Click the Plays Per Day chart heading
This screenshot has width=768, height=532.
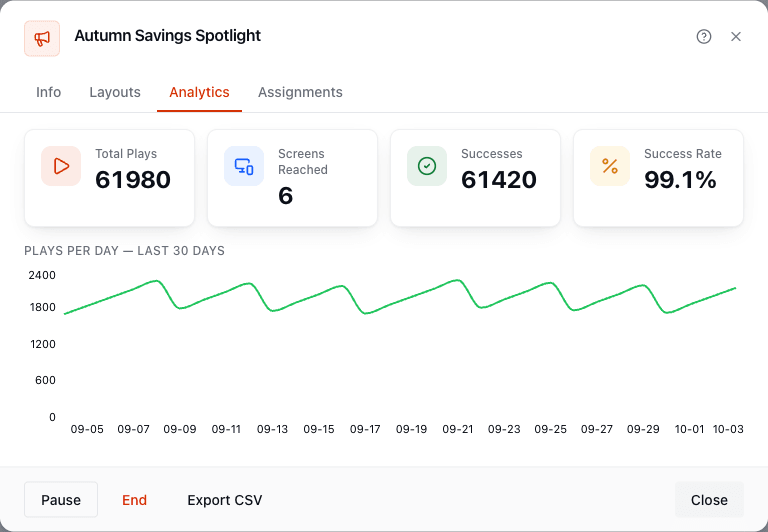[x=124, y=251]
